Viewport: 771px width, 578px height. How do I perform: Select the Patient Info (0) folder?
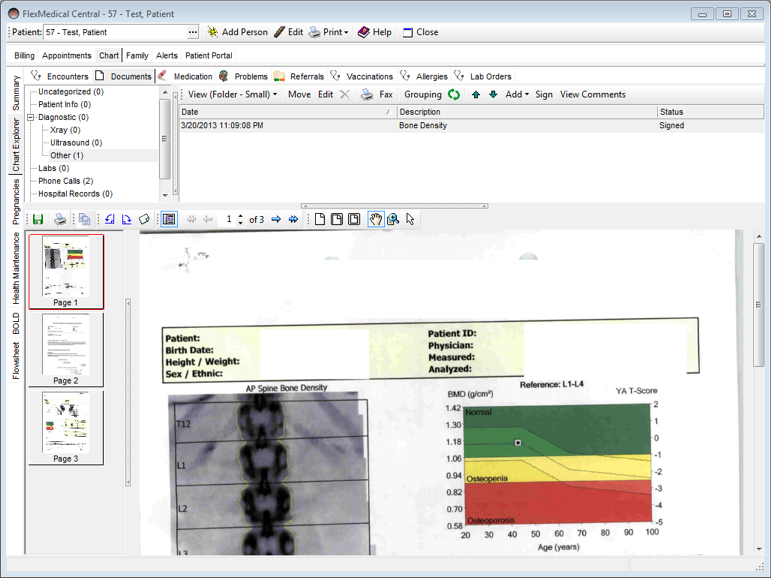tap(64, 104)
